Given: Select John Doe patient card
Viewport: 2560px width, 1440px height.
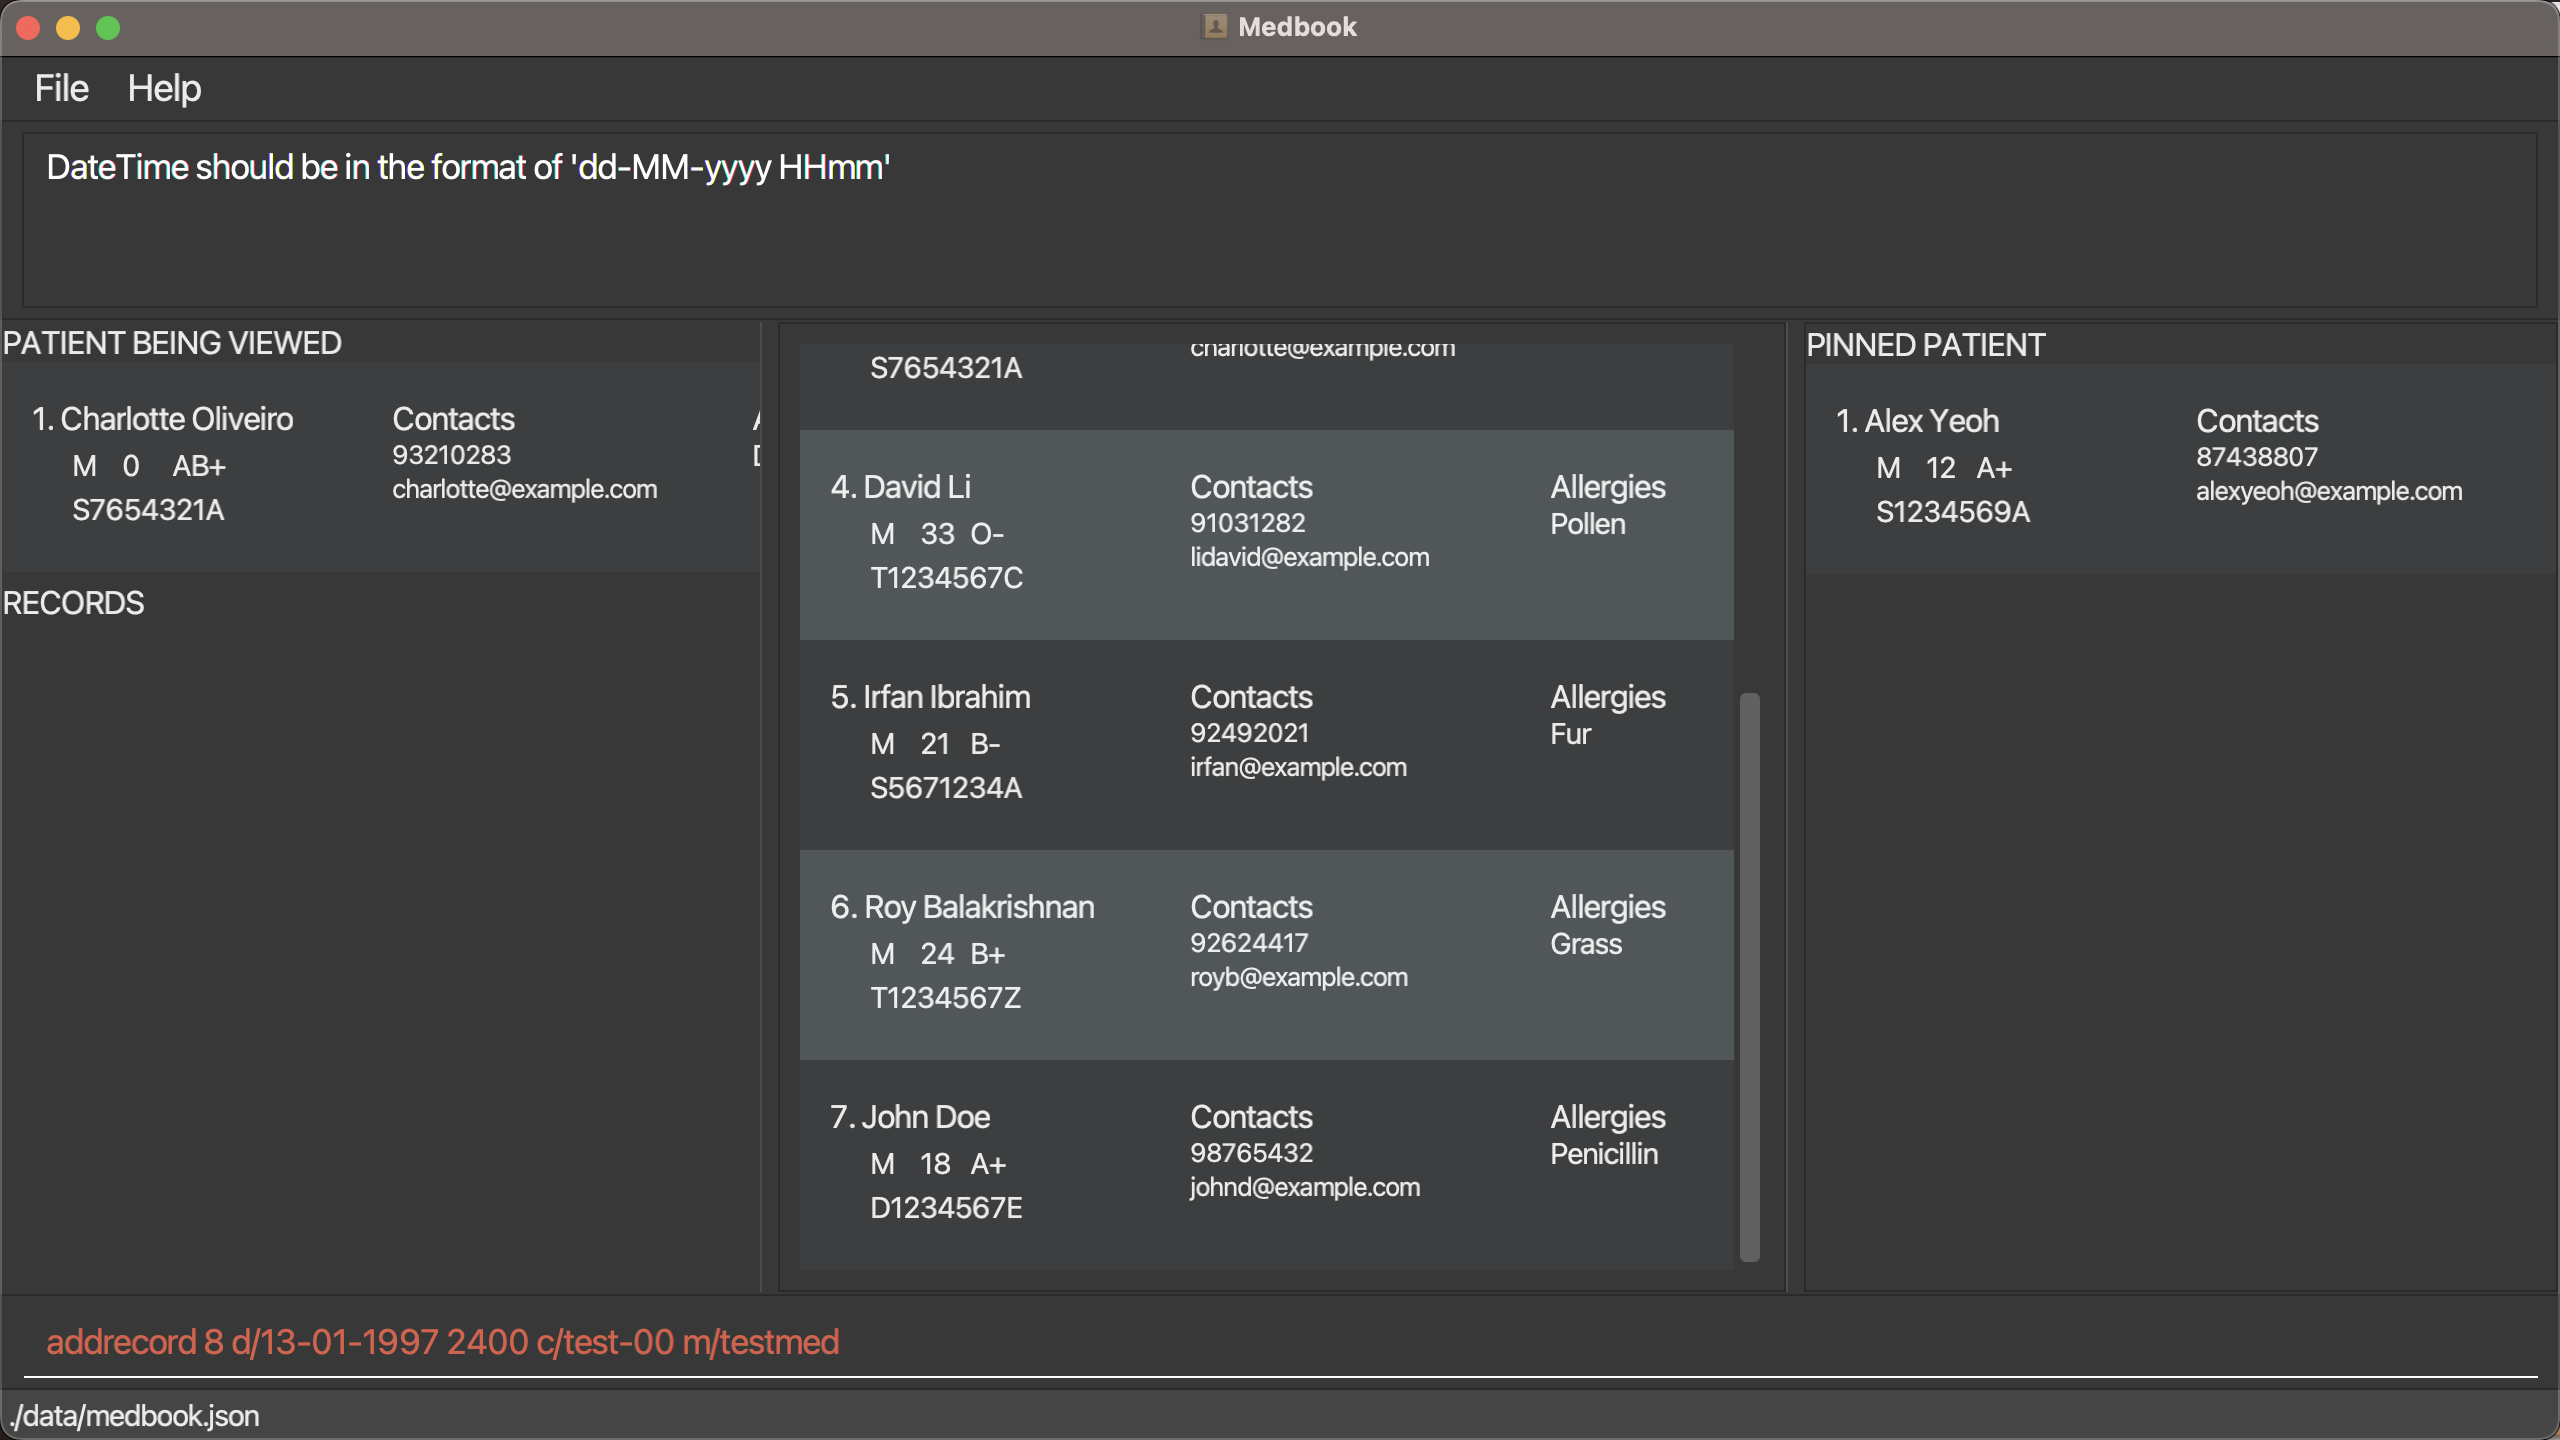Looking at the screenshot, I should [x=1266, y=1164].
